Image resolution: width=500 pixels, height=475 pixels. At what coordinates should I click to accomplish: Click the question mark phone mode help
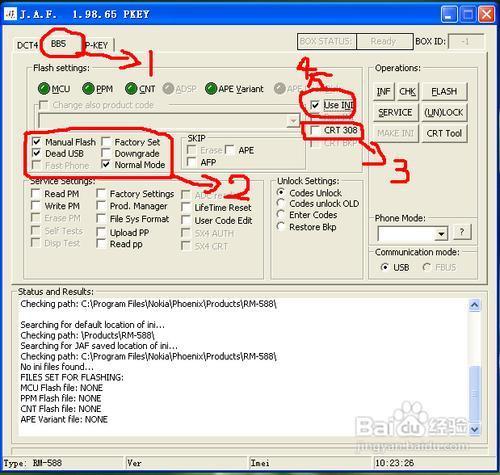pyautogui.click(x=462, y=232)
